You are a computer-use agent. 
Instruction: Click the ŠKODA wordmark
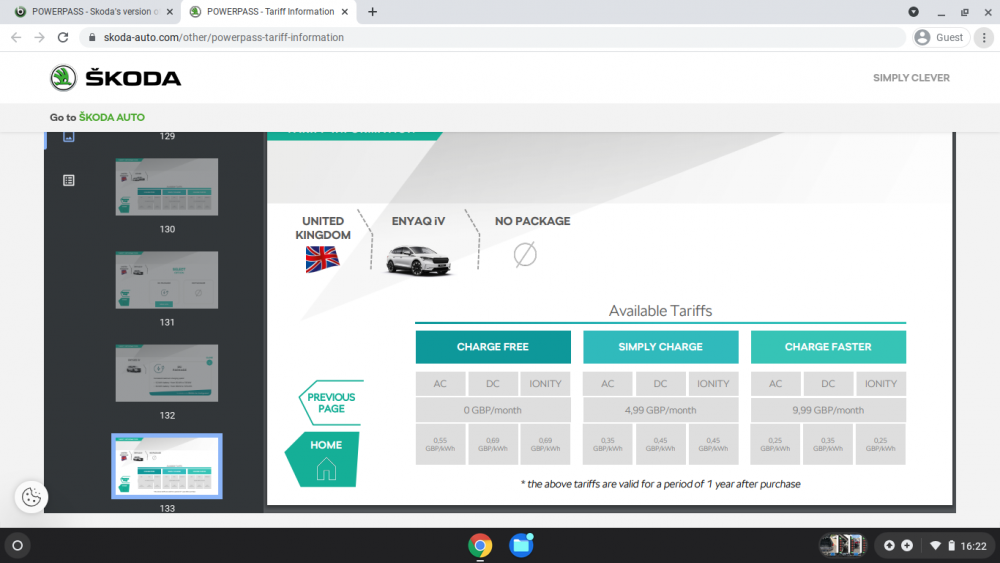133,78
